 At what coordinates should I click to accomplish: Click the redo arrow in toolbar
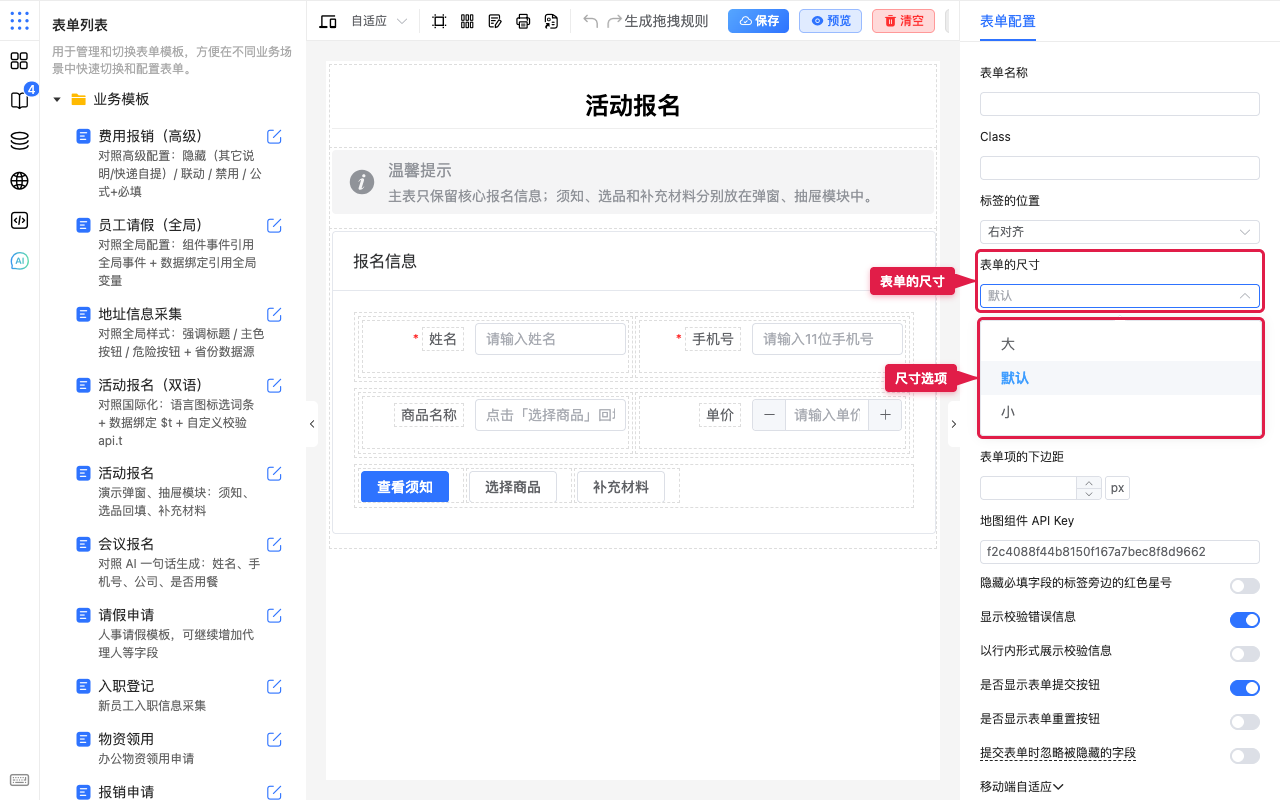615,21
